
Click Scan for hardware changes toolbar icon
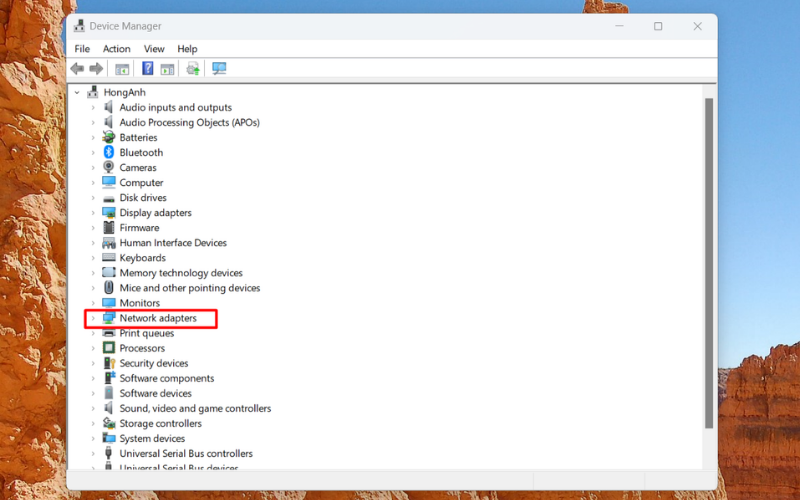pos(219,69)
